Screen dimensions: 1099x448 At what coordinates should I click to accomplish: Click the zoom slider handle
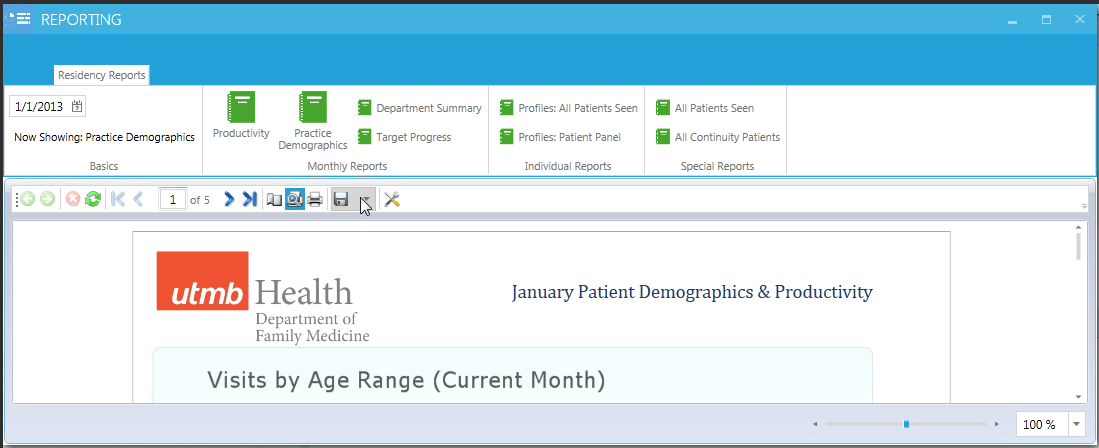(906, 424)
